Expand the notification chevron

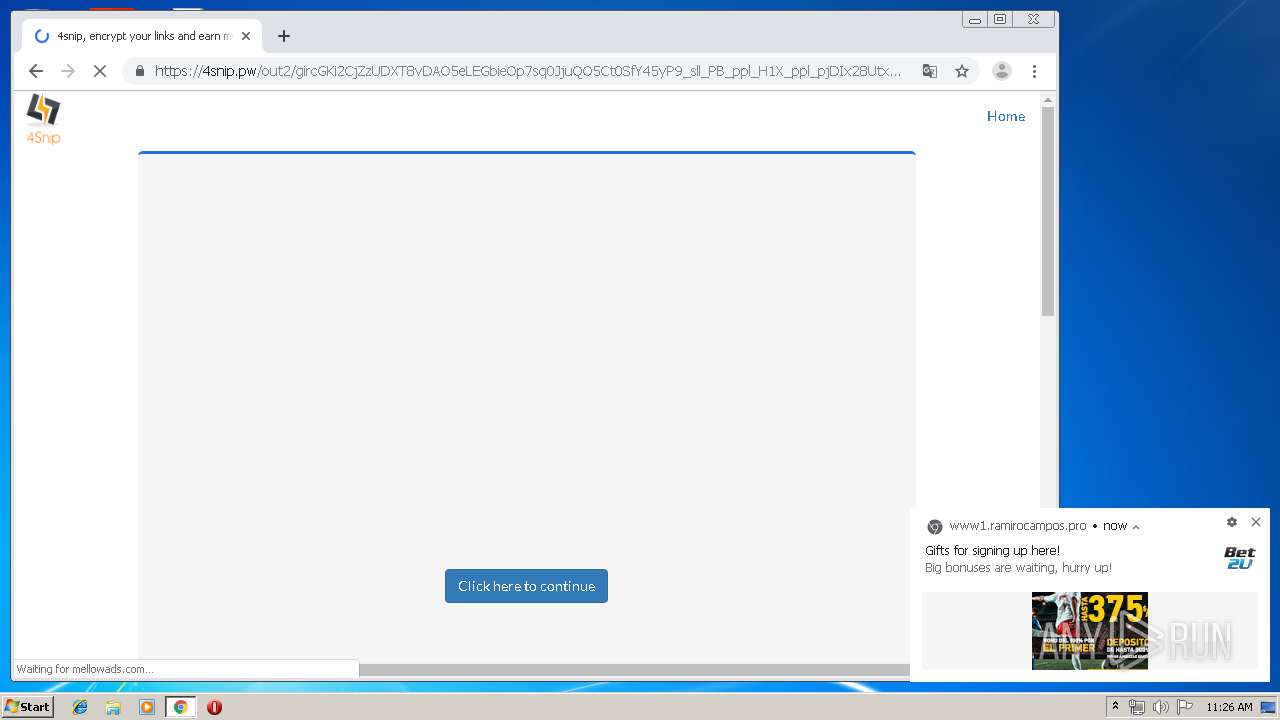pyautogui.click(x=1136, y=527)
